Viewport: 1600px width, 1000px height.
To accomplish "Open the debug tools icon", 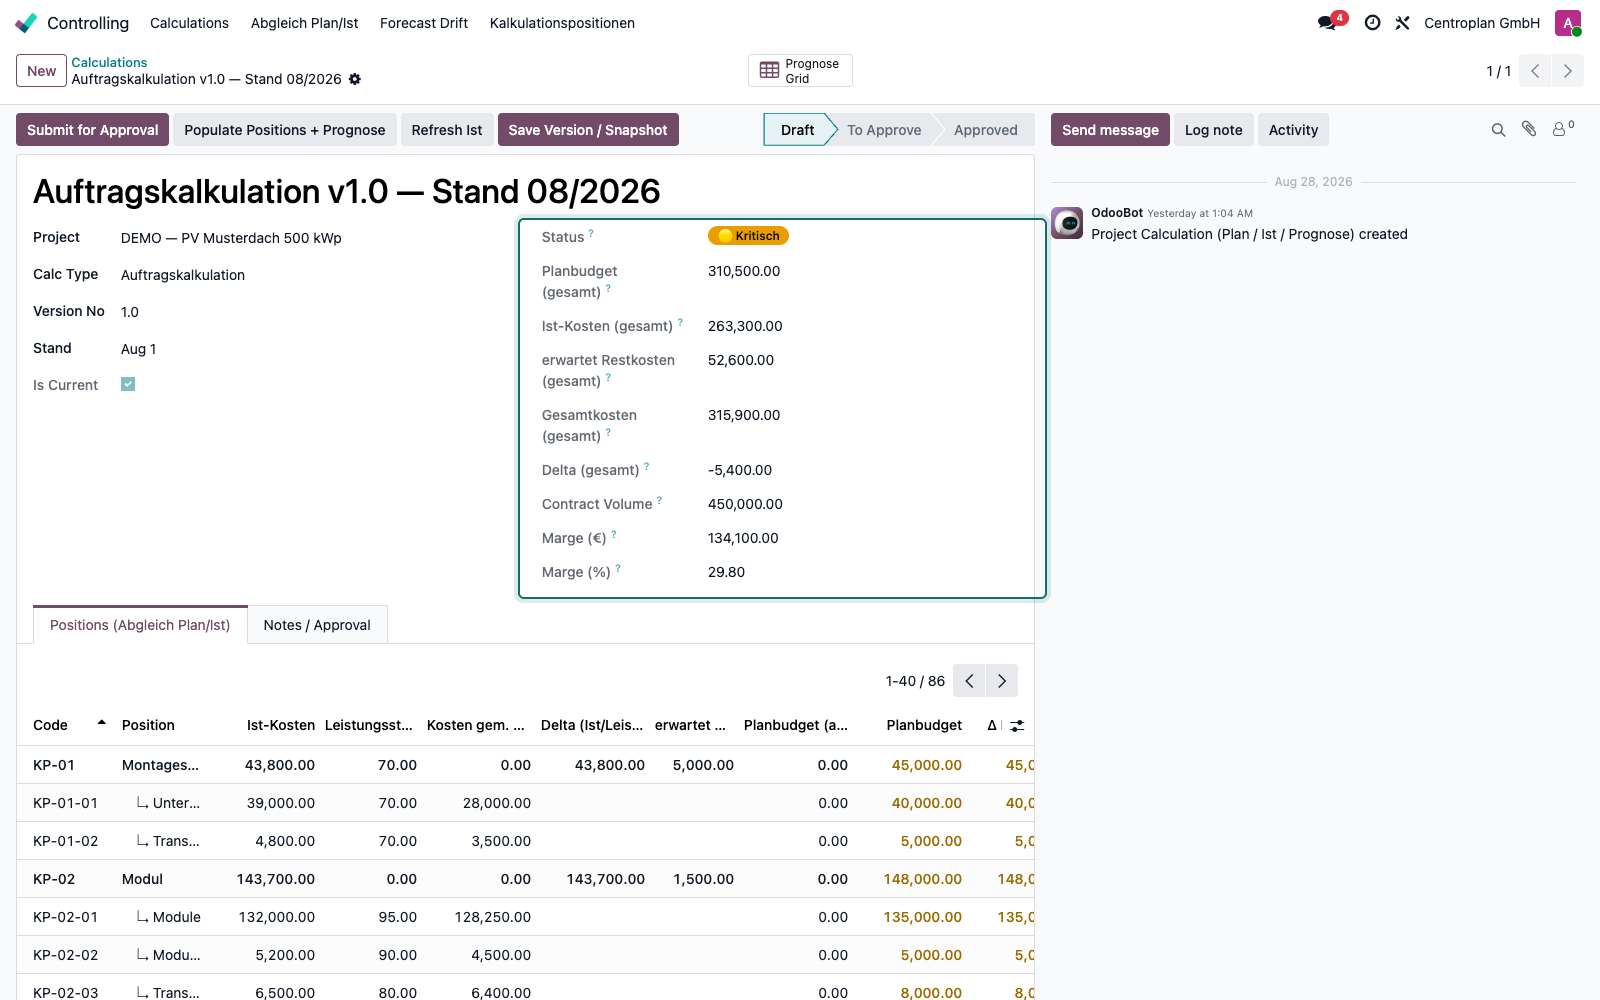I will click(x=1403, y=23).
